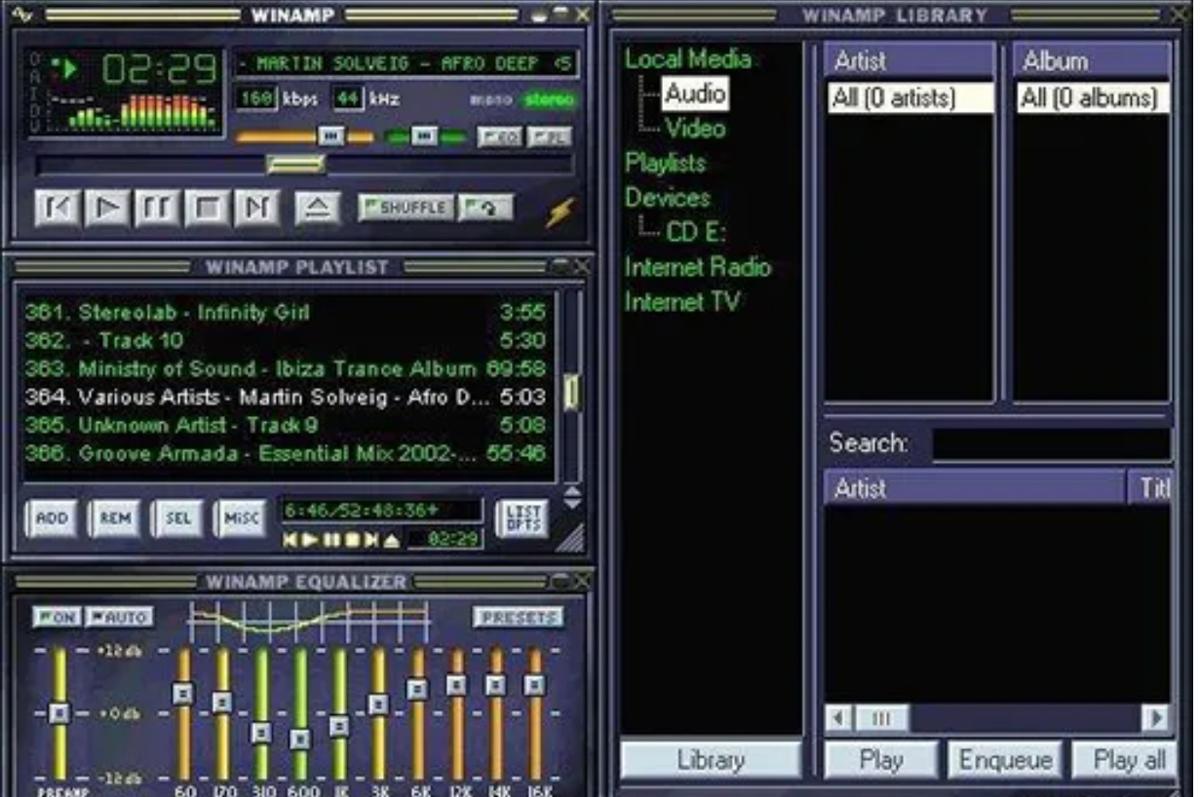The image size is (1200, 797).
Task: Enable equalizer AUTO mode
Action: point(119,617)
